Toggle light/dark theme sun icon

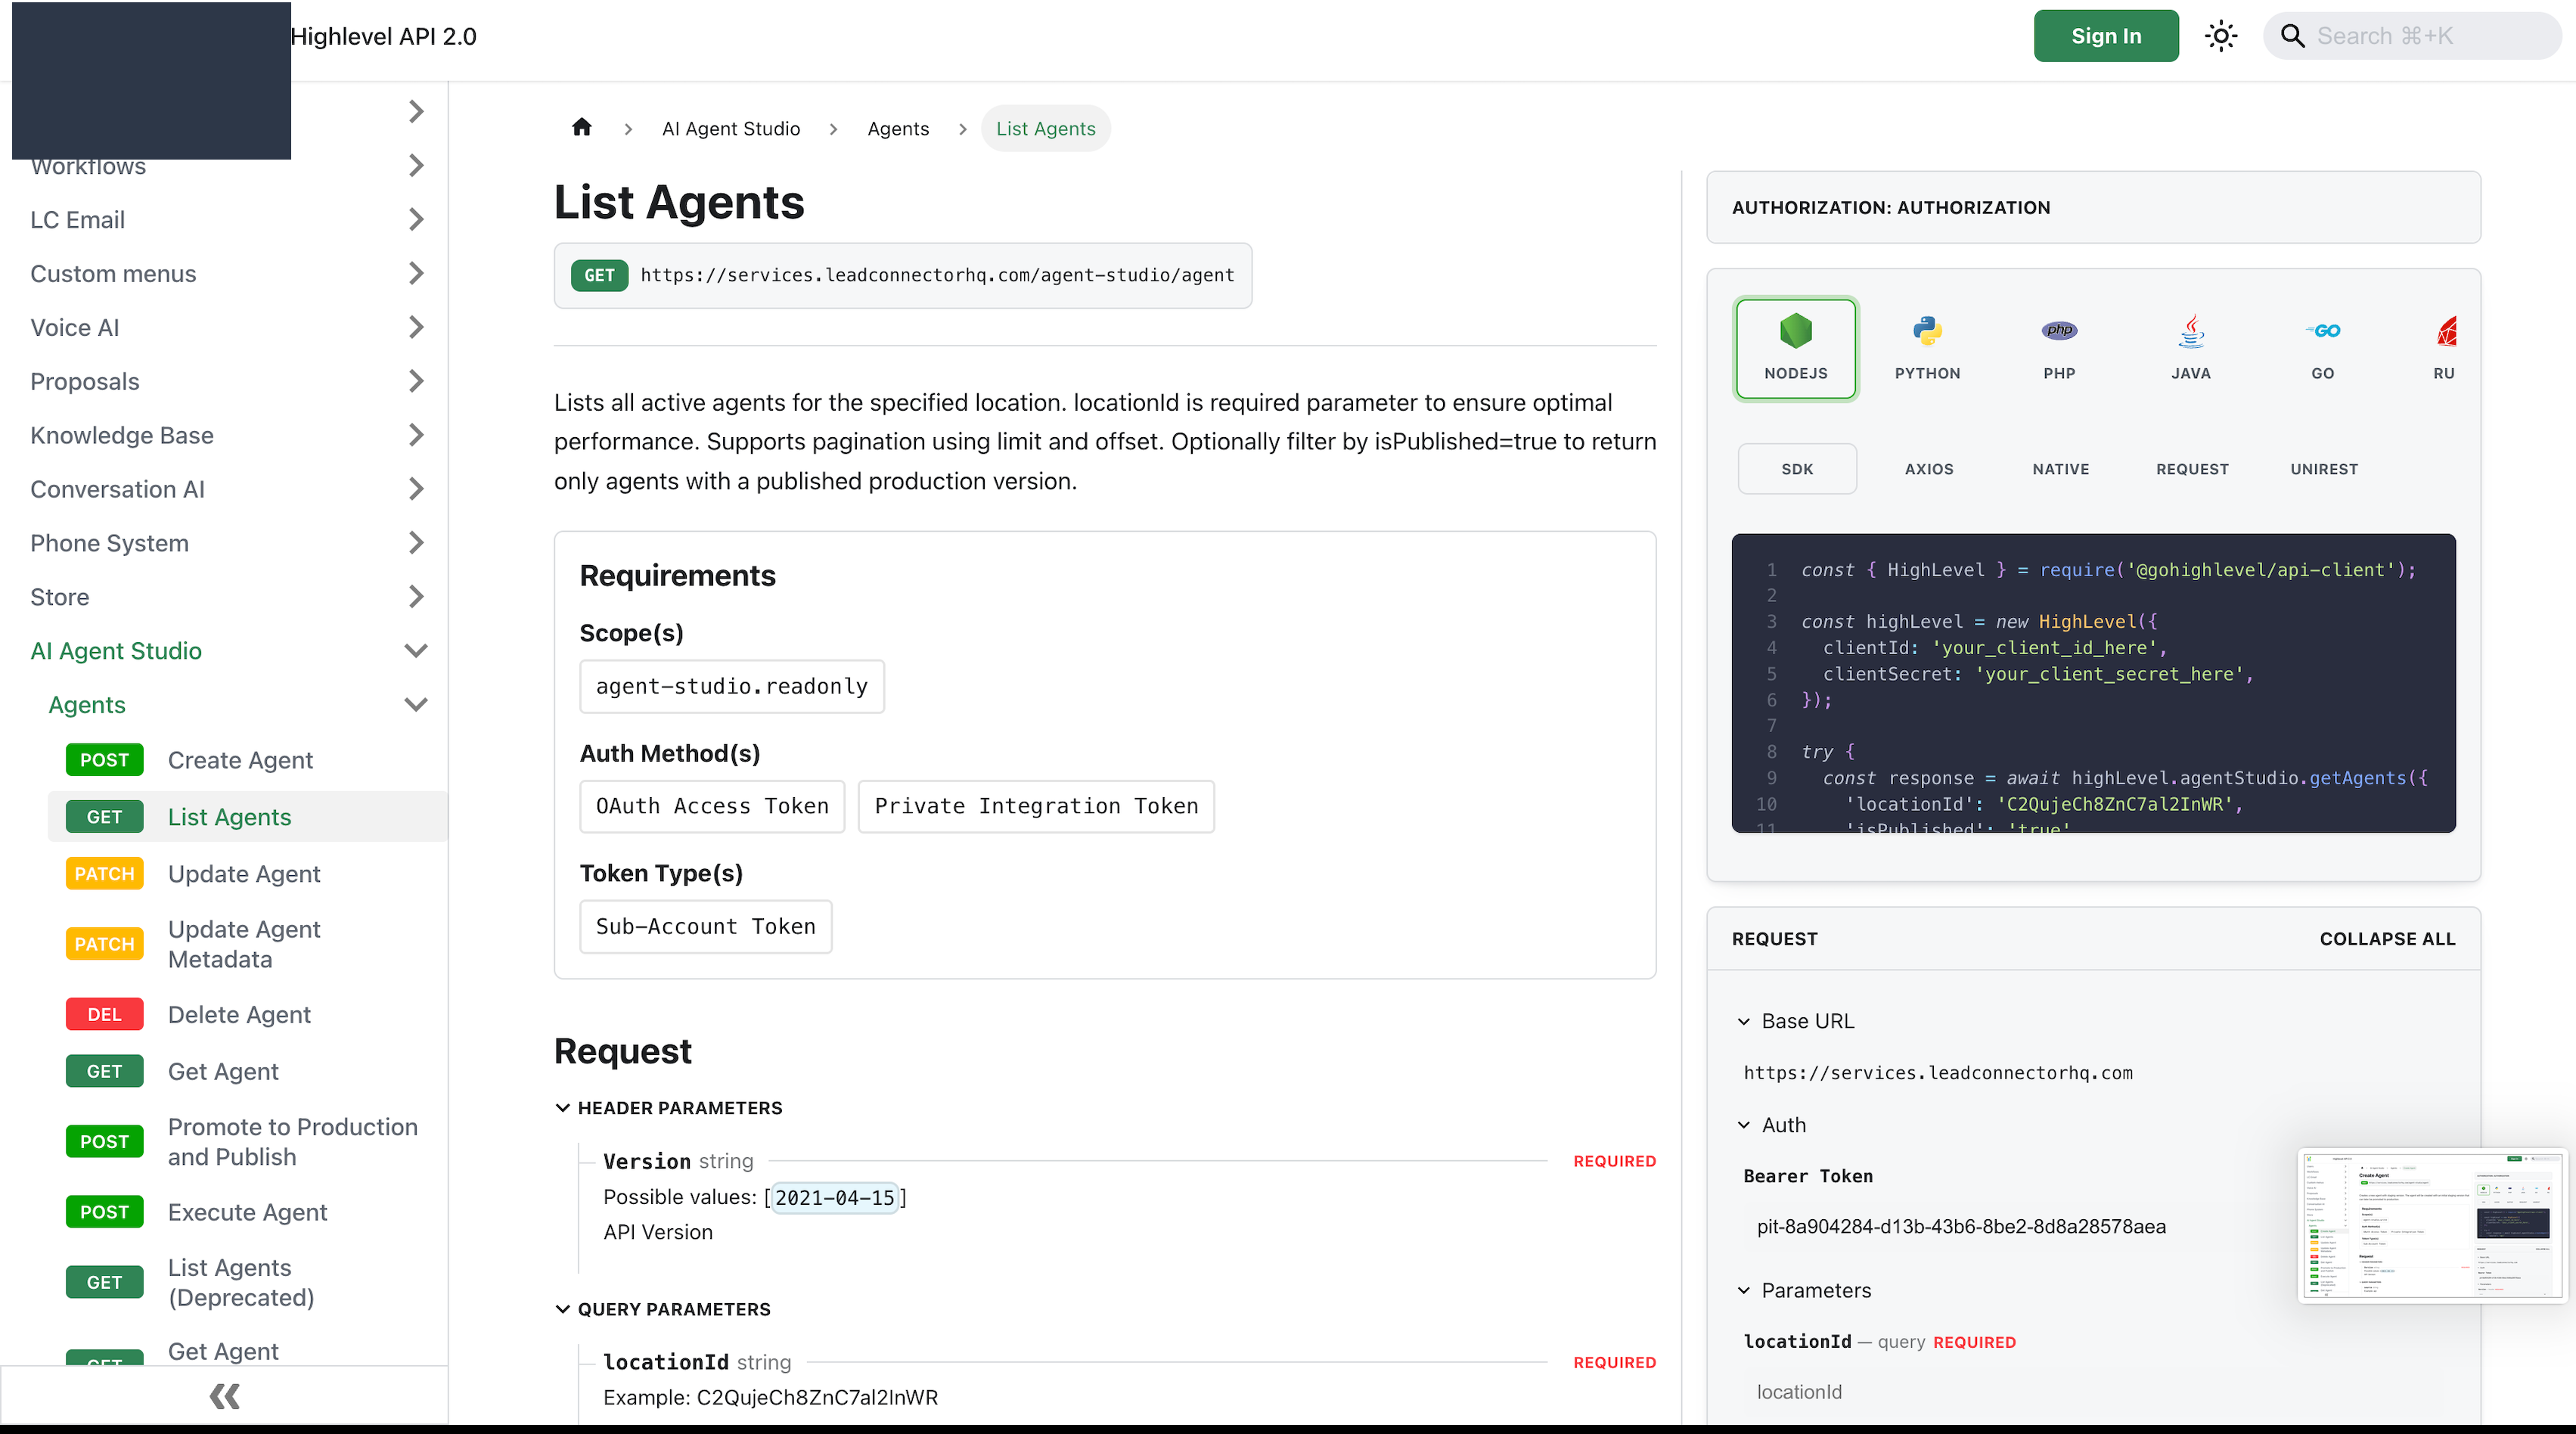pos(2221,36)
